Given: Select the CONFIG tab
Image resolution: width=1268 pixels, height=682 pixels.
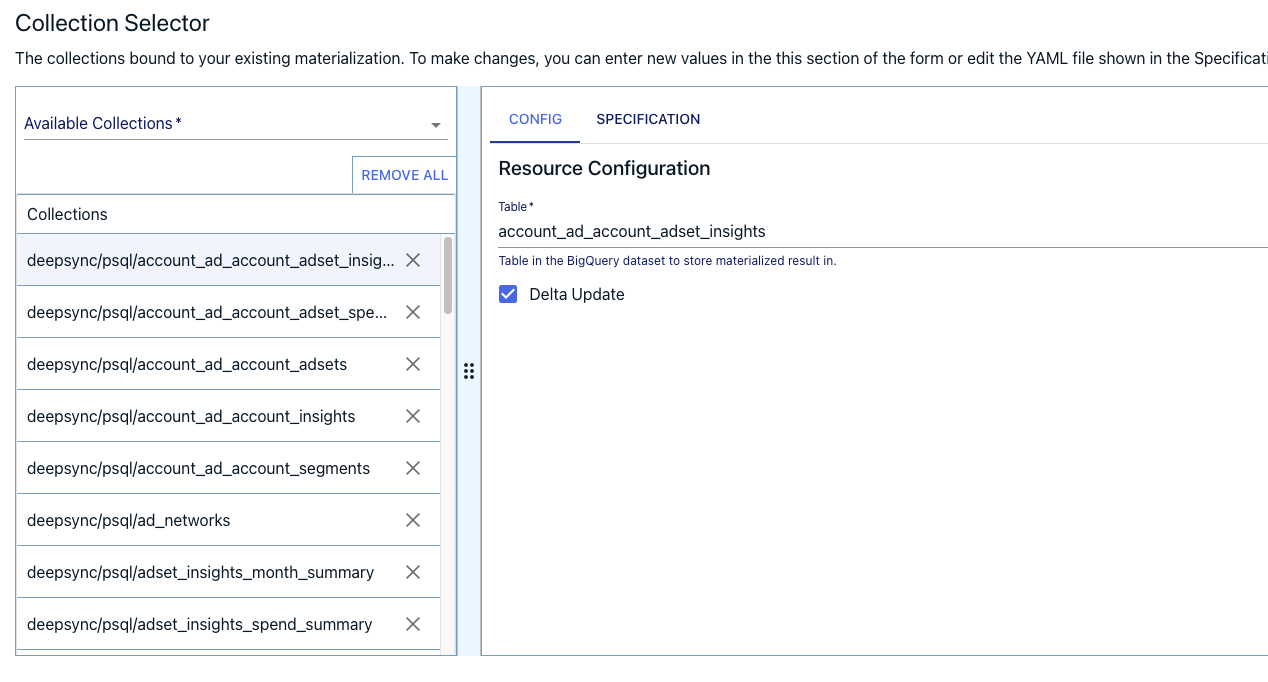Looking at the screenshot, I should pos(535,119).
